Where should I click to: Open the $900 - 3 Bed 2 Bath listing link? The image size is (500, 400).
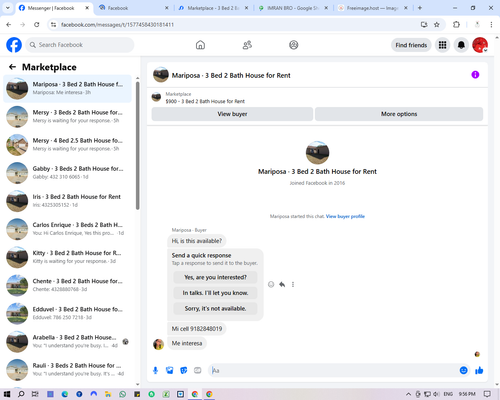(205, 101)
